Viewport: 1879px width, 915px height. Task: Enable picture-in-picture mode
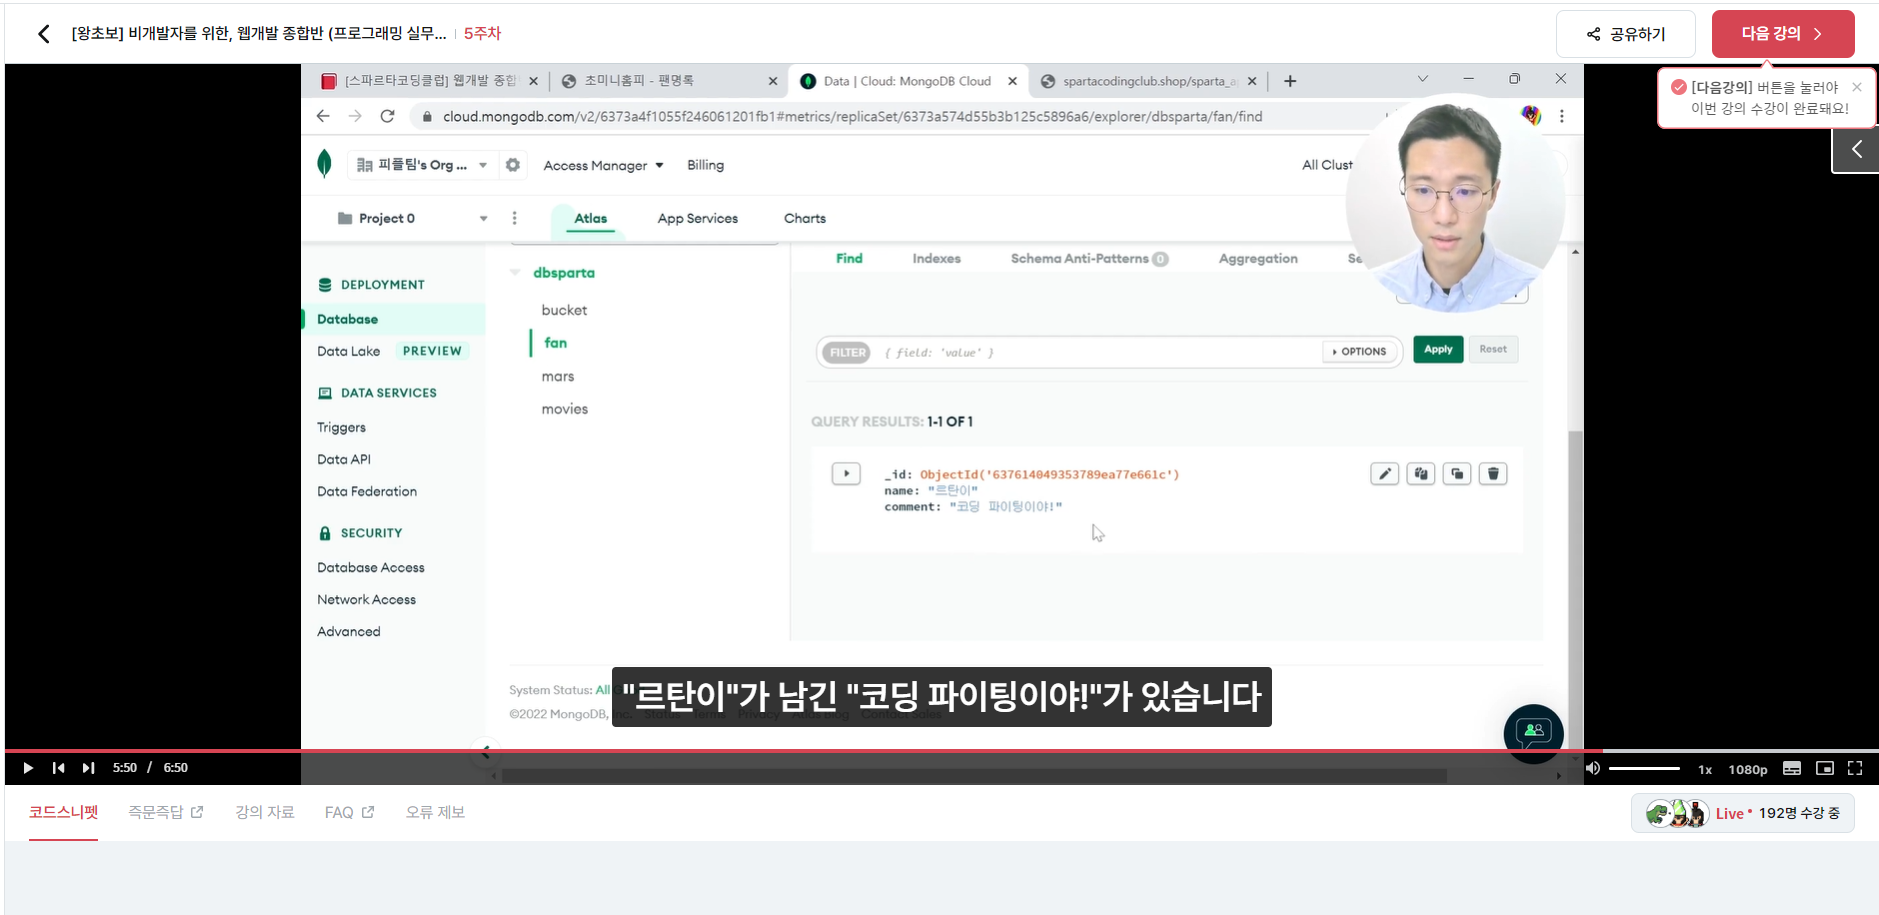tap(1825, 768)
